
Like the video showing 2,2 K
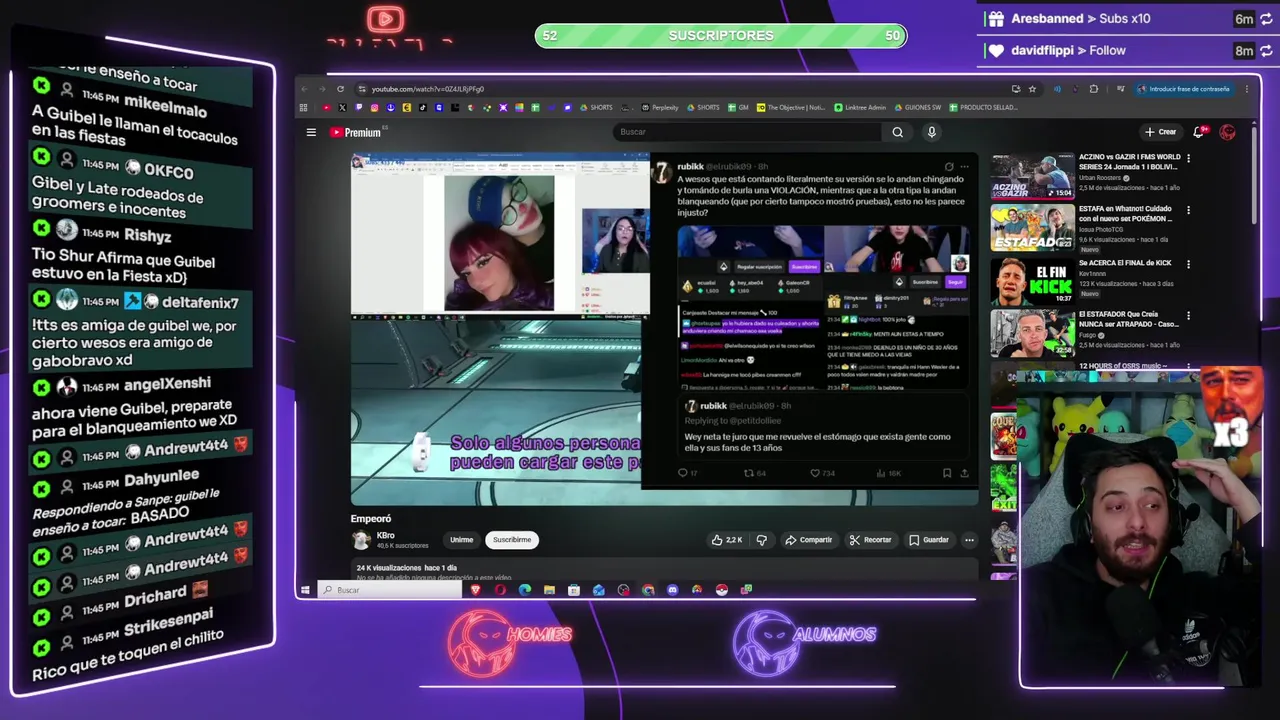[x=727, y=540]
